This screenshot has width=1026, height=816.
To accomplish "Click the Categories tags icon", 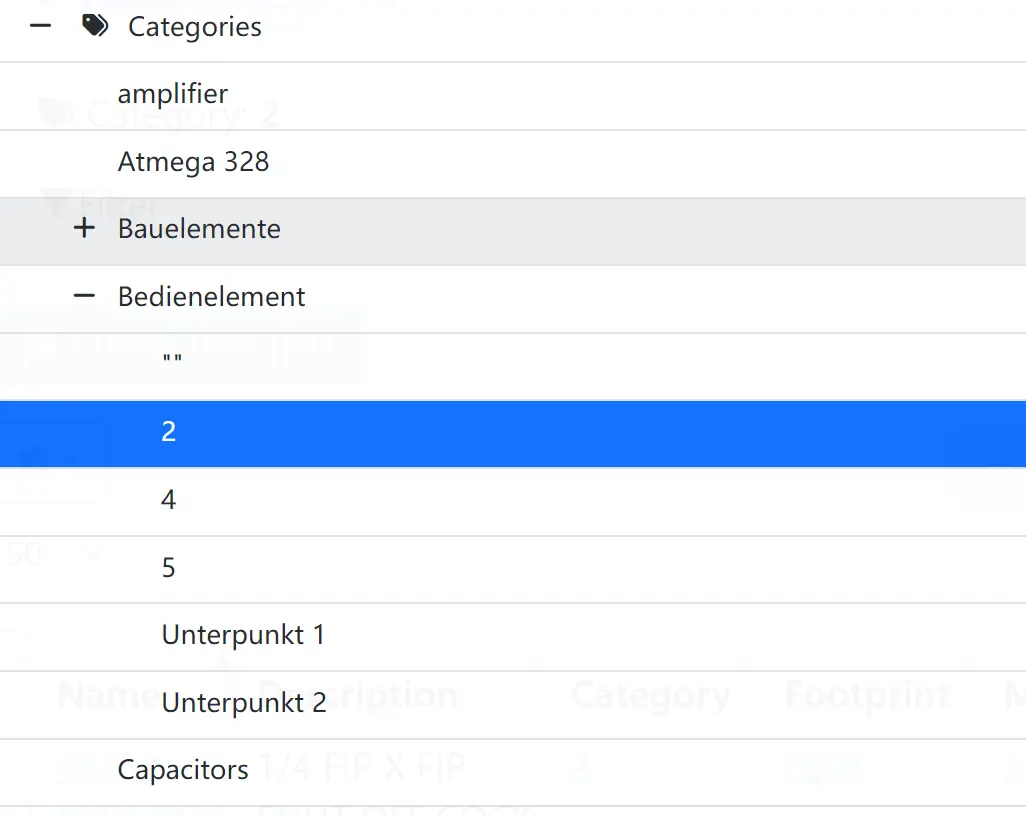I will (95, 26).
